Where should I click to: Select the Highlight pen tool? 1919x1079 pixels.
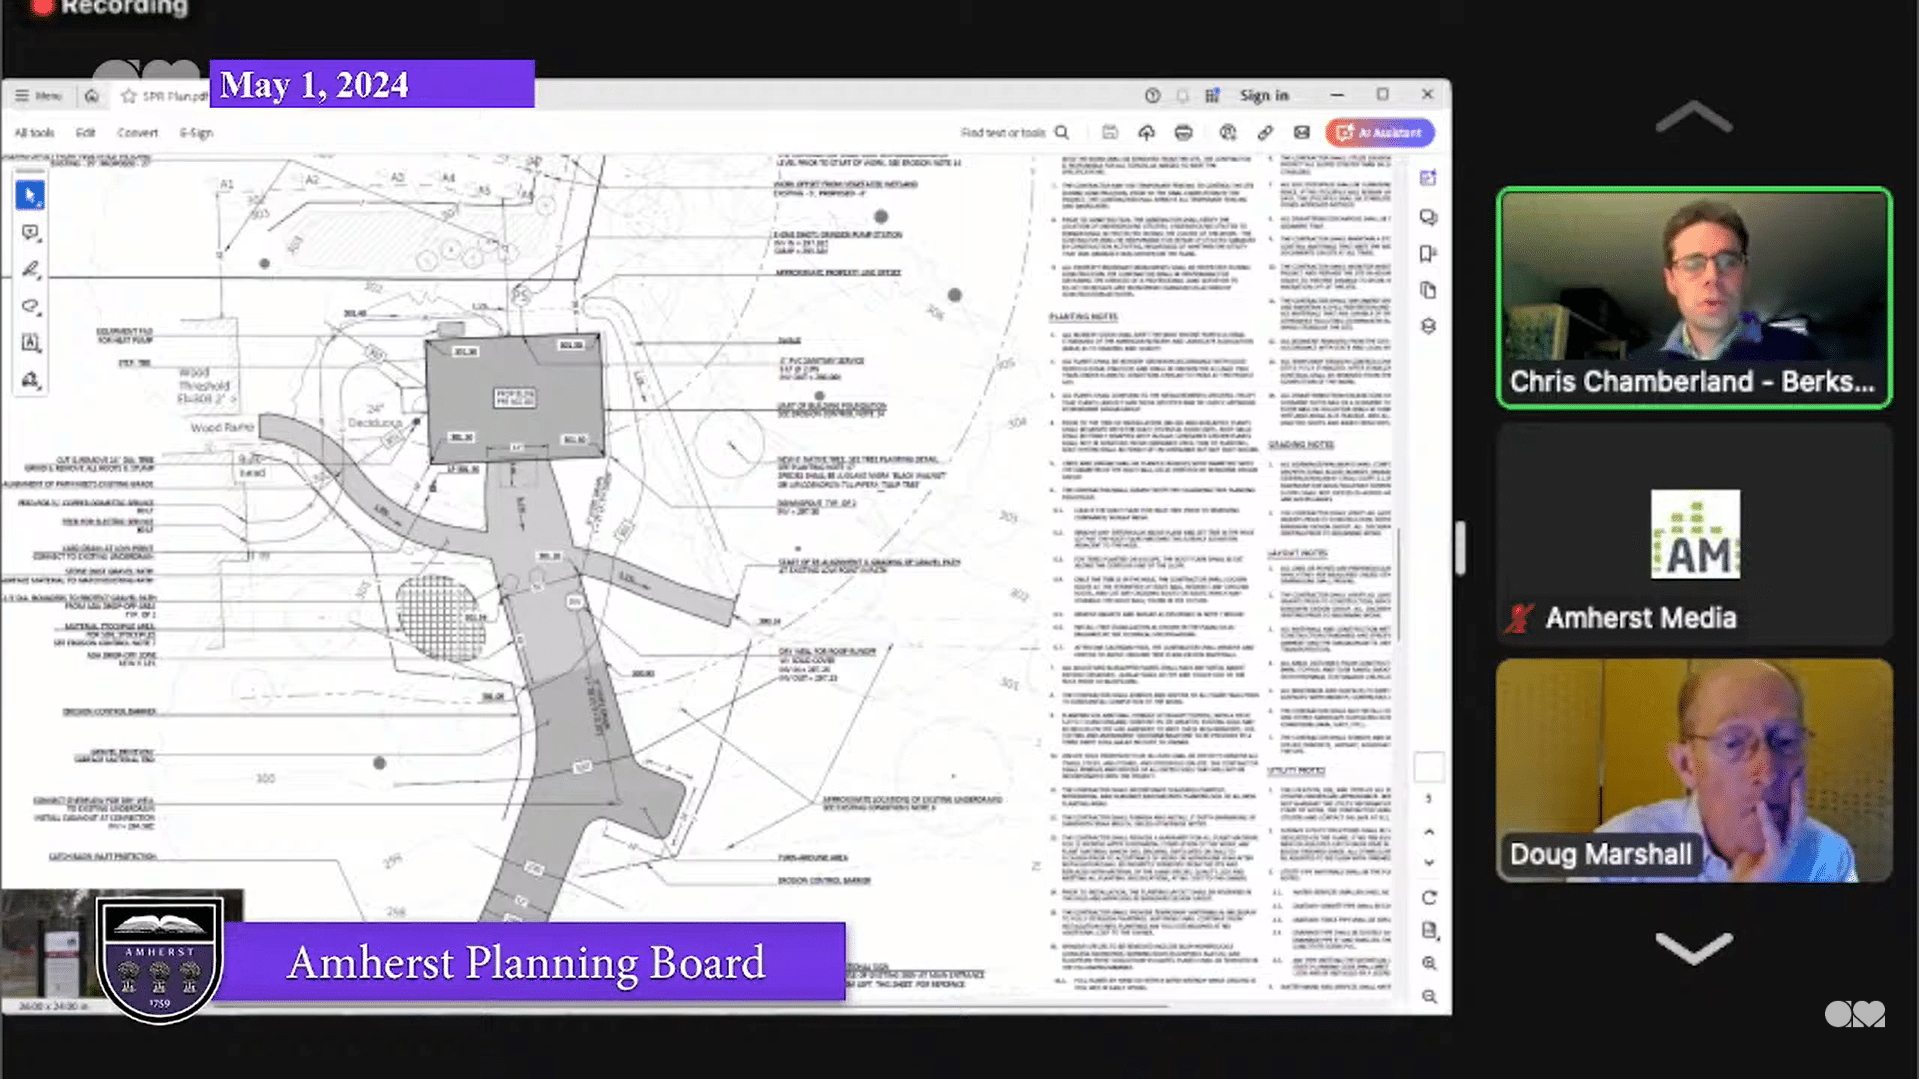(x=30, y=270)
